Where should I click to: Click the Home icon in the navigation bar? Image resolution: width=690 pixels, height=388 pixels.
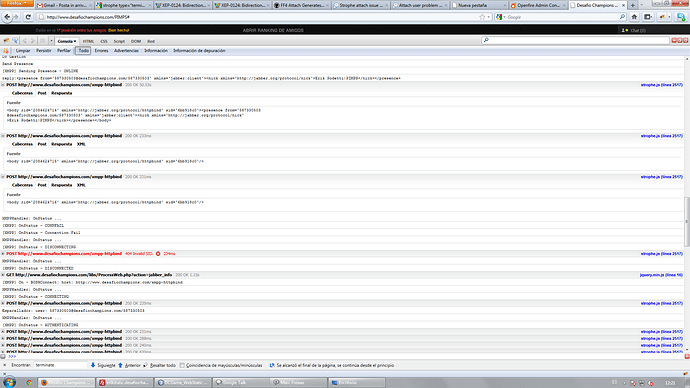coord(634,17)
